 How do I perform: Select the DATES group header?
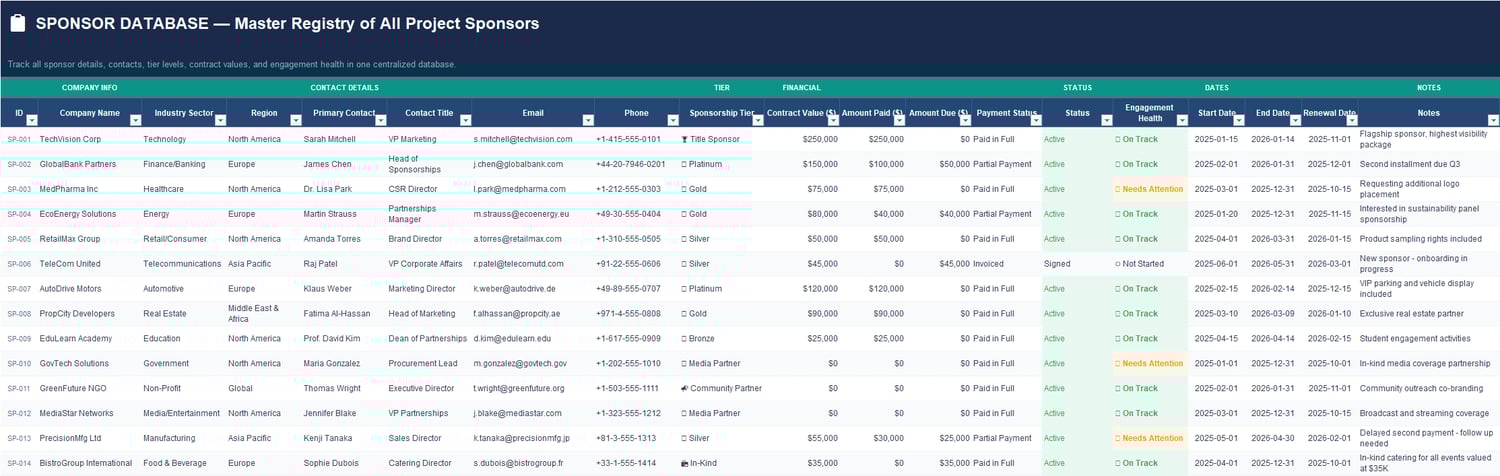click(1217, 88)
